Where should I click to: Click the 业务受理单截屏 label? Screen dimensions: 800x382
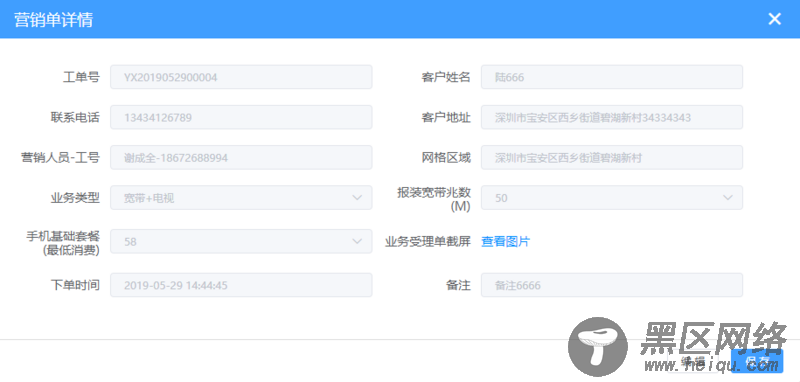coord(428,242)
